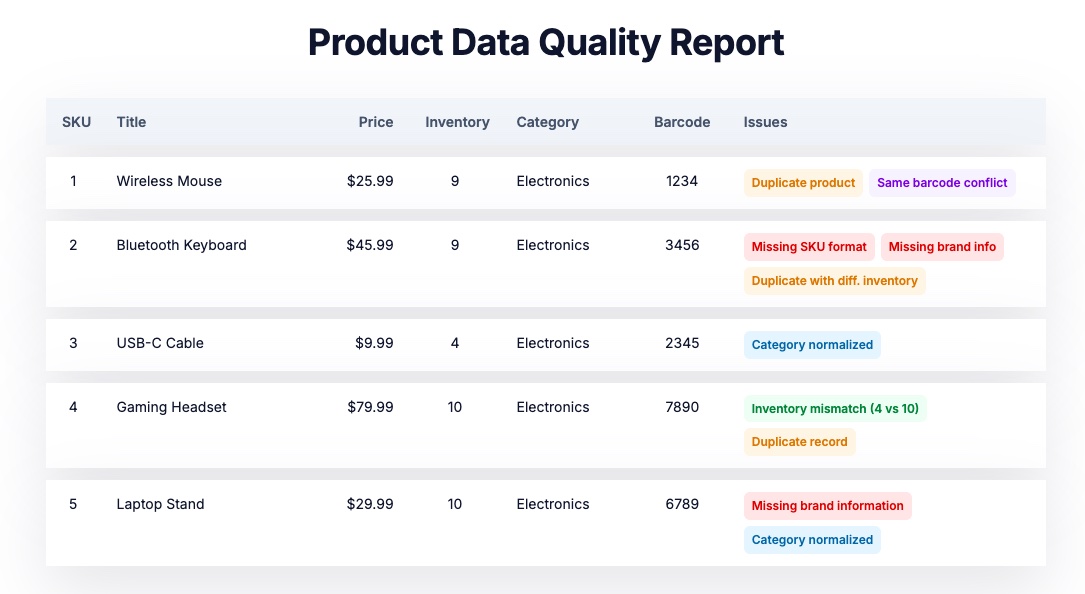Click the Inventory column header
Viewport: 1085px width, 594px height.
(457, 122)
